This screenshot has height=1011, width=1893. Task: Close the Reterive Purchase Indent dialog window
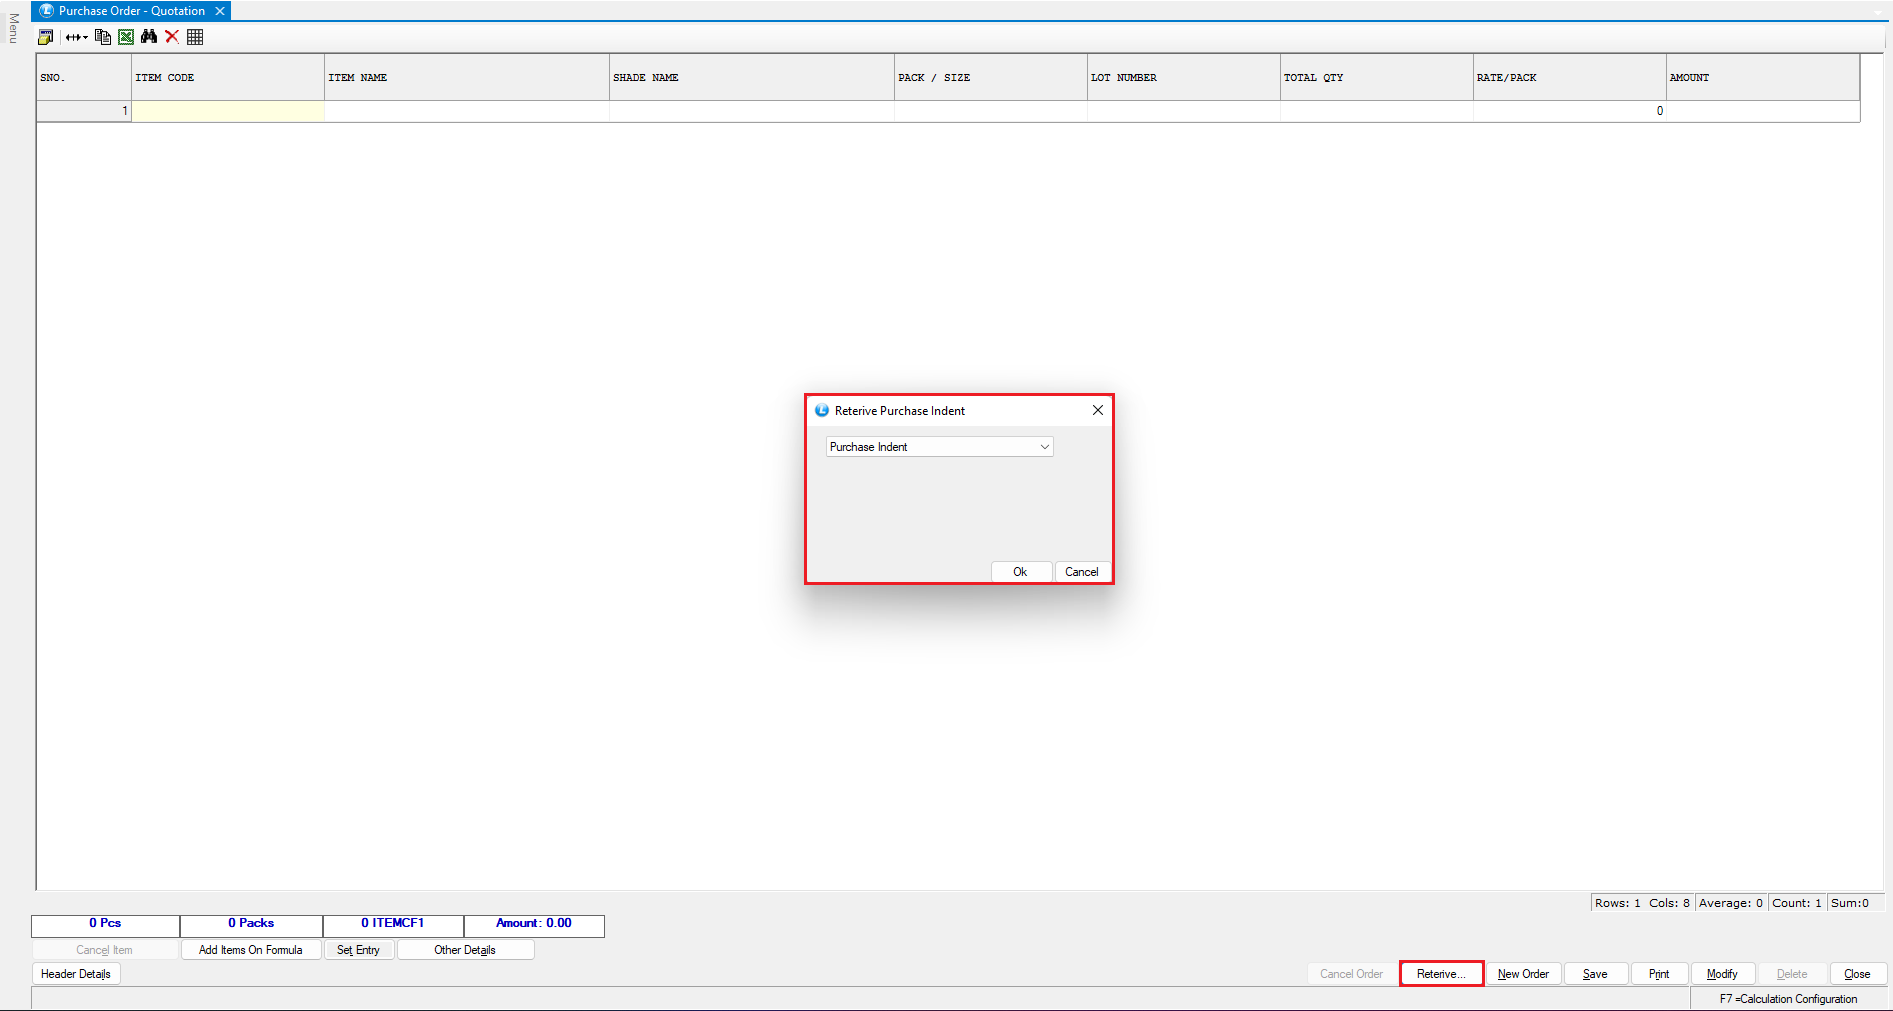(1097, 410)
